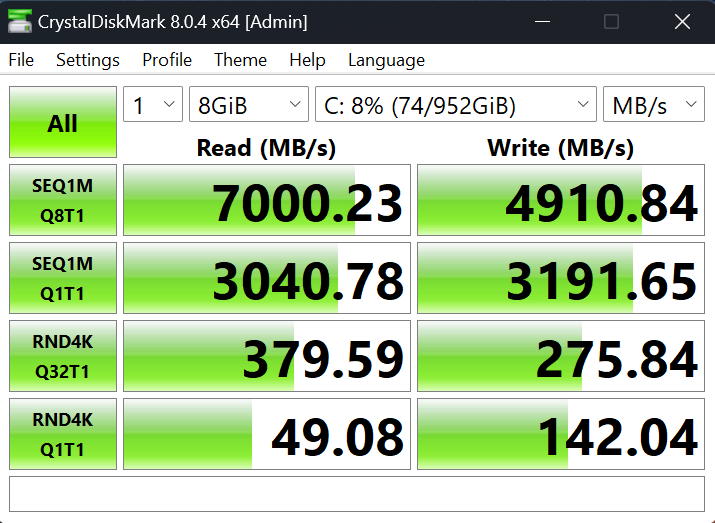Screen dimensions: 715x523
Task: Click the Read (MB/s) column header
Action: click(x=266, y=148)
